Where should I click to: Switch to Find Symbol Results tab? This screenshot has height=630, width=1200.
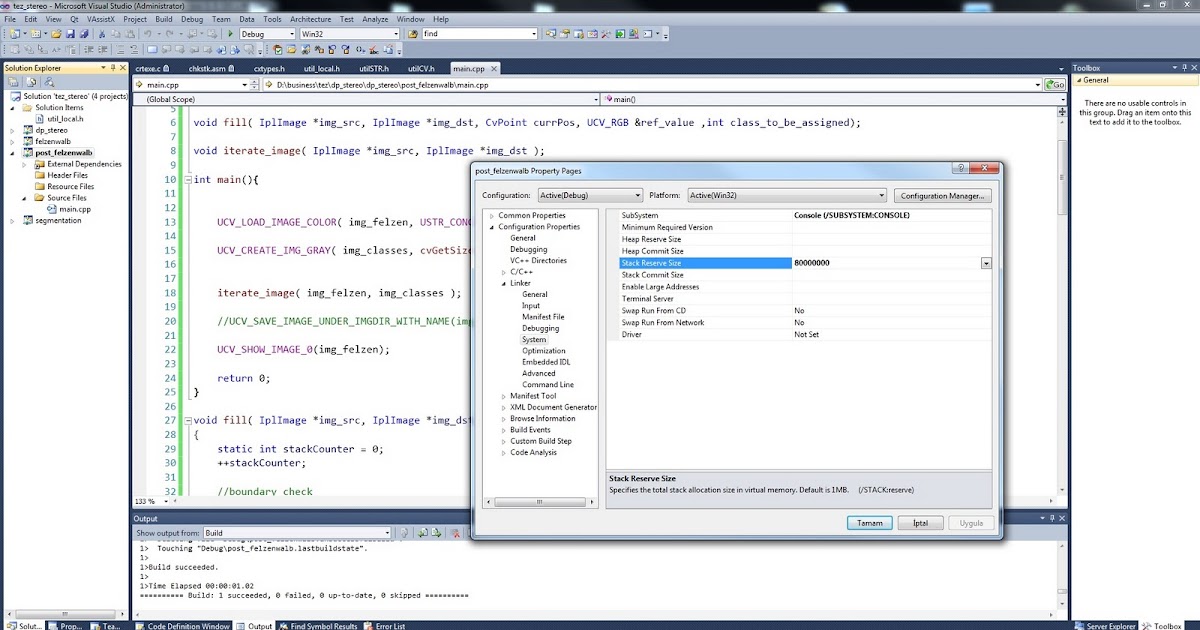pos(318,625)
